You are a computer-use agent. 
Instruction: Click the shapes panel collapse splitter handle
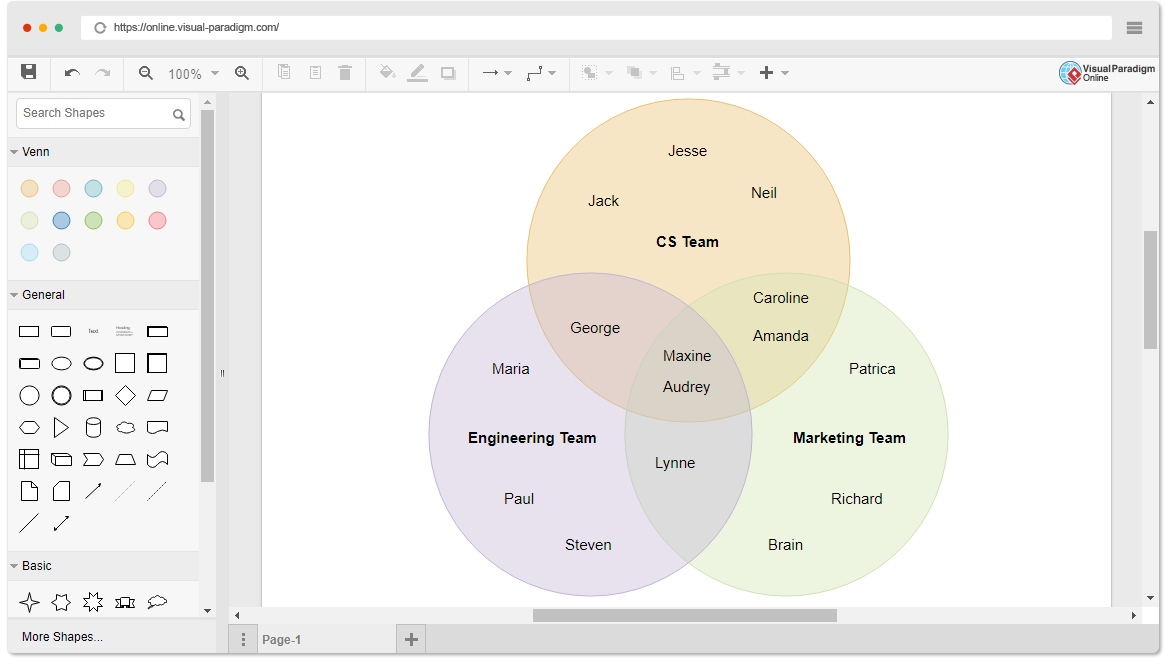pyautogui.click(x=222, y=373)
